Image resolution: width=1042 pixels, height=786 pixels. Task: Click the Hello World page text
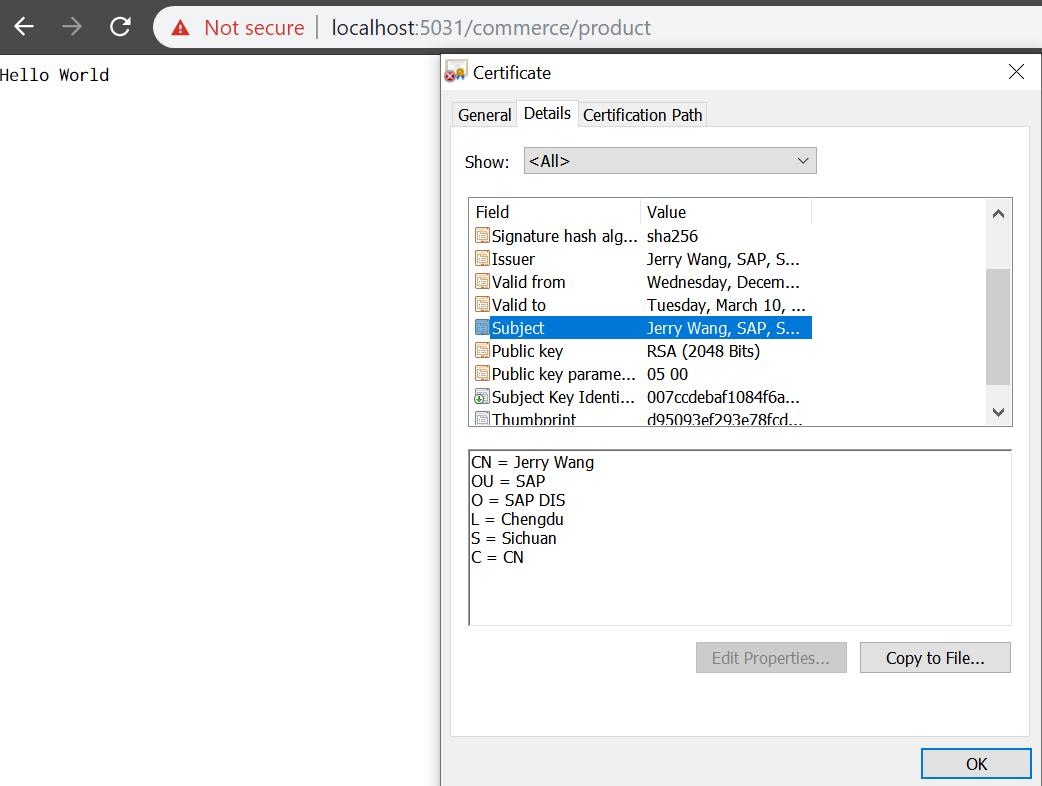point(54,75)
